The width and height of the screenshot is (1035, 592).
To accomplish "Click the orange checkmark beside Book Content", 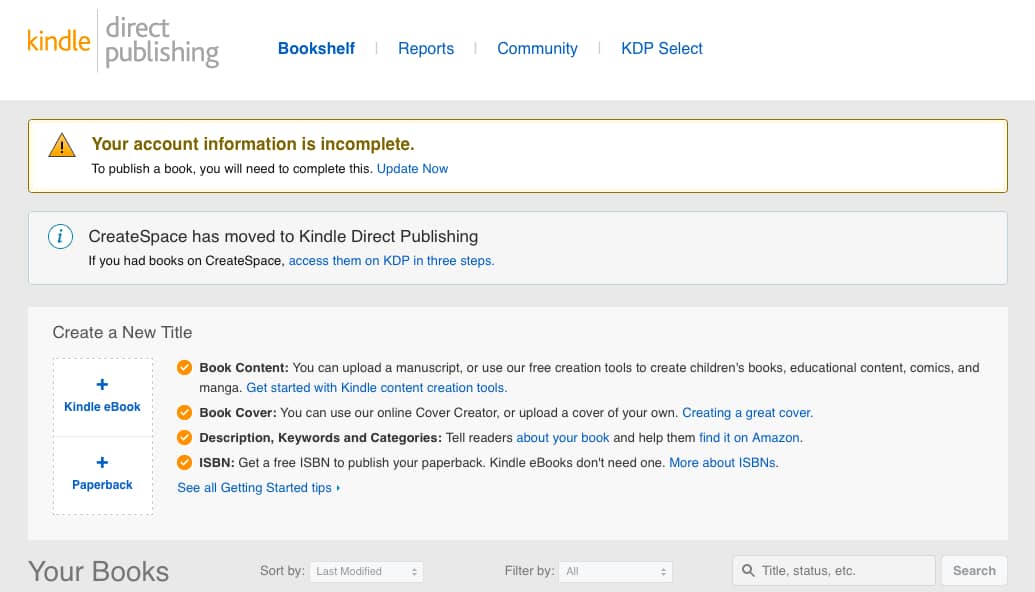I will point(184,368).
